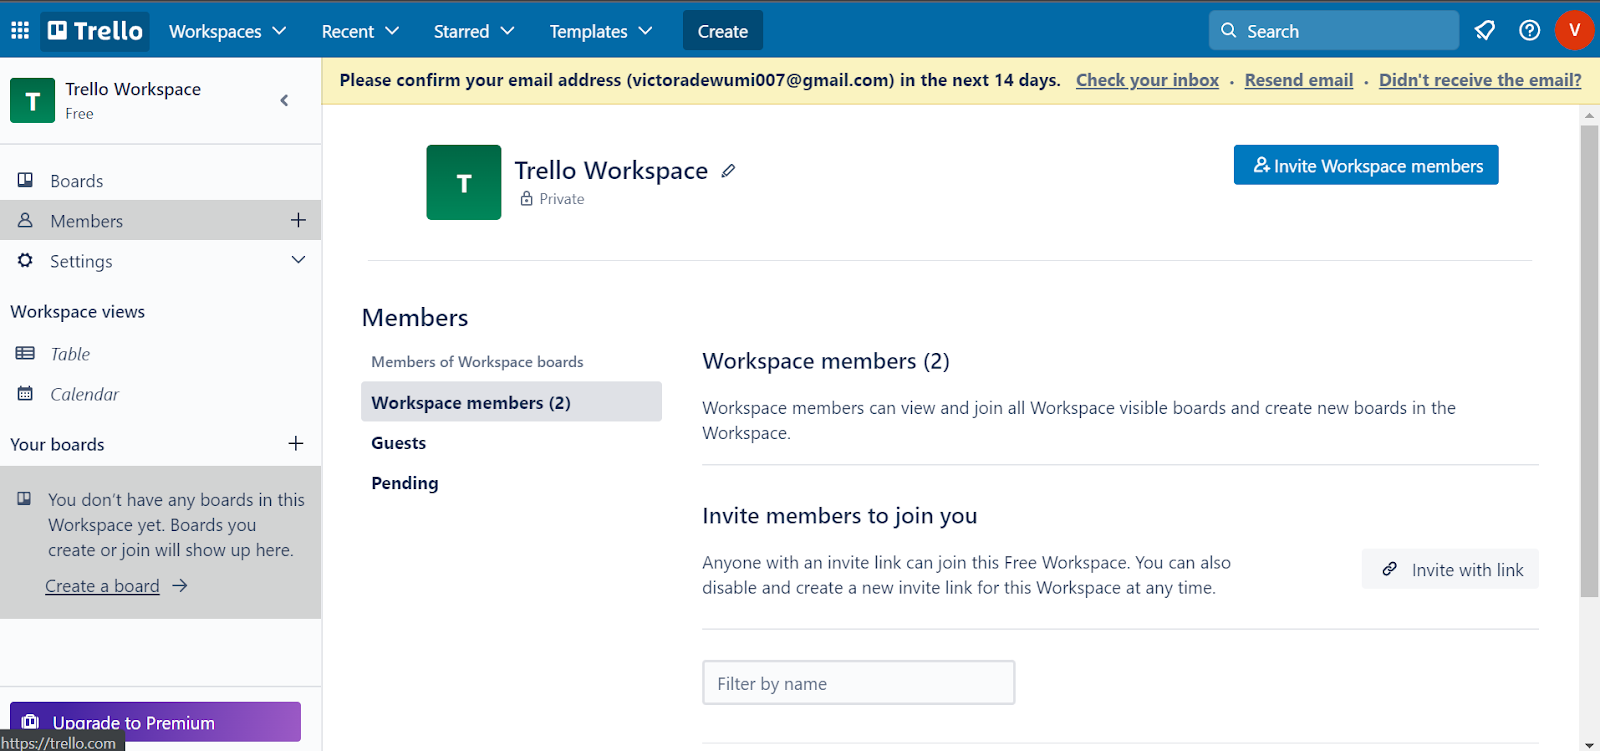Click the Private lock icon
Image resolution: width=1600 pixels, height=751 pixels.
[x=526, y=199]
